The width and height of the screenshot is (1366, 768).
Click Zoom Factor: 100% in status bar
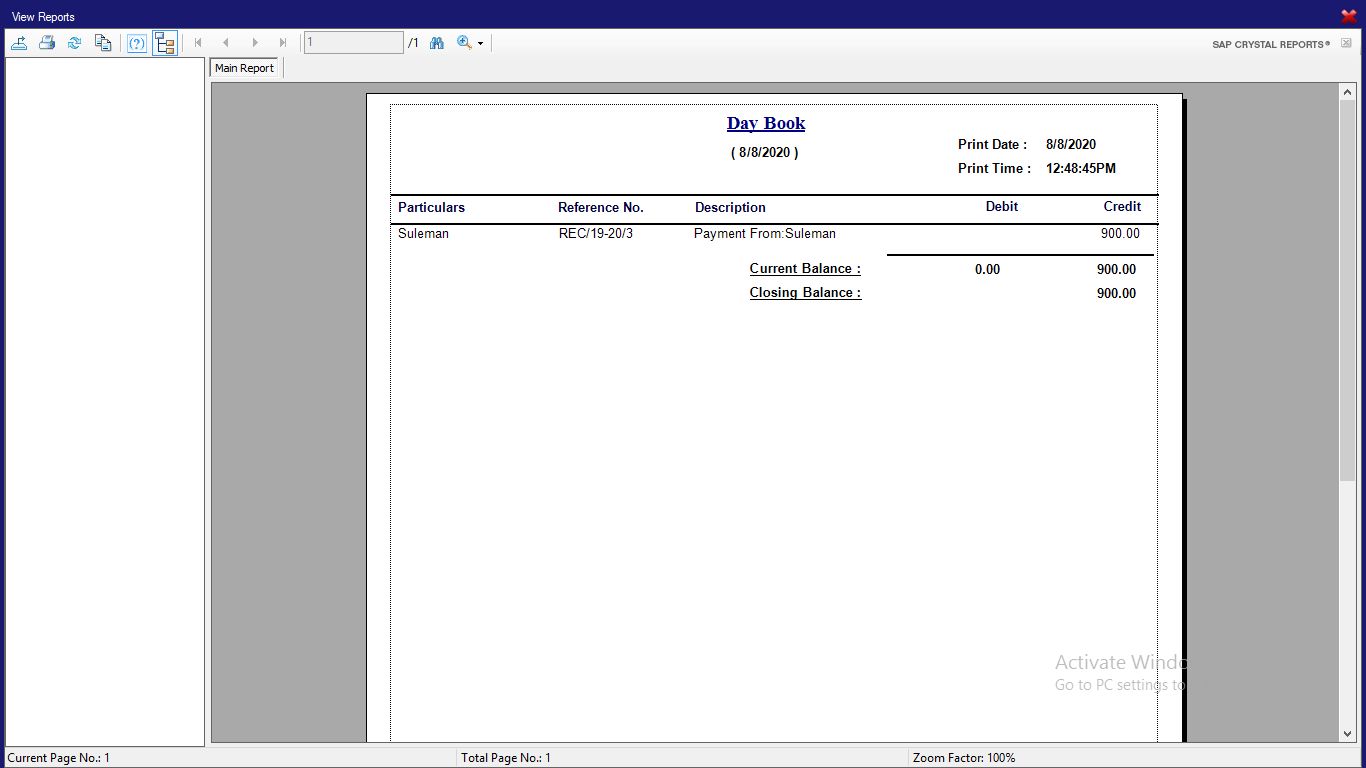(964, 758)
